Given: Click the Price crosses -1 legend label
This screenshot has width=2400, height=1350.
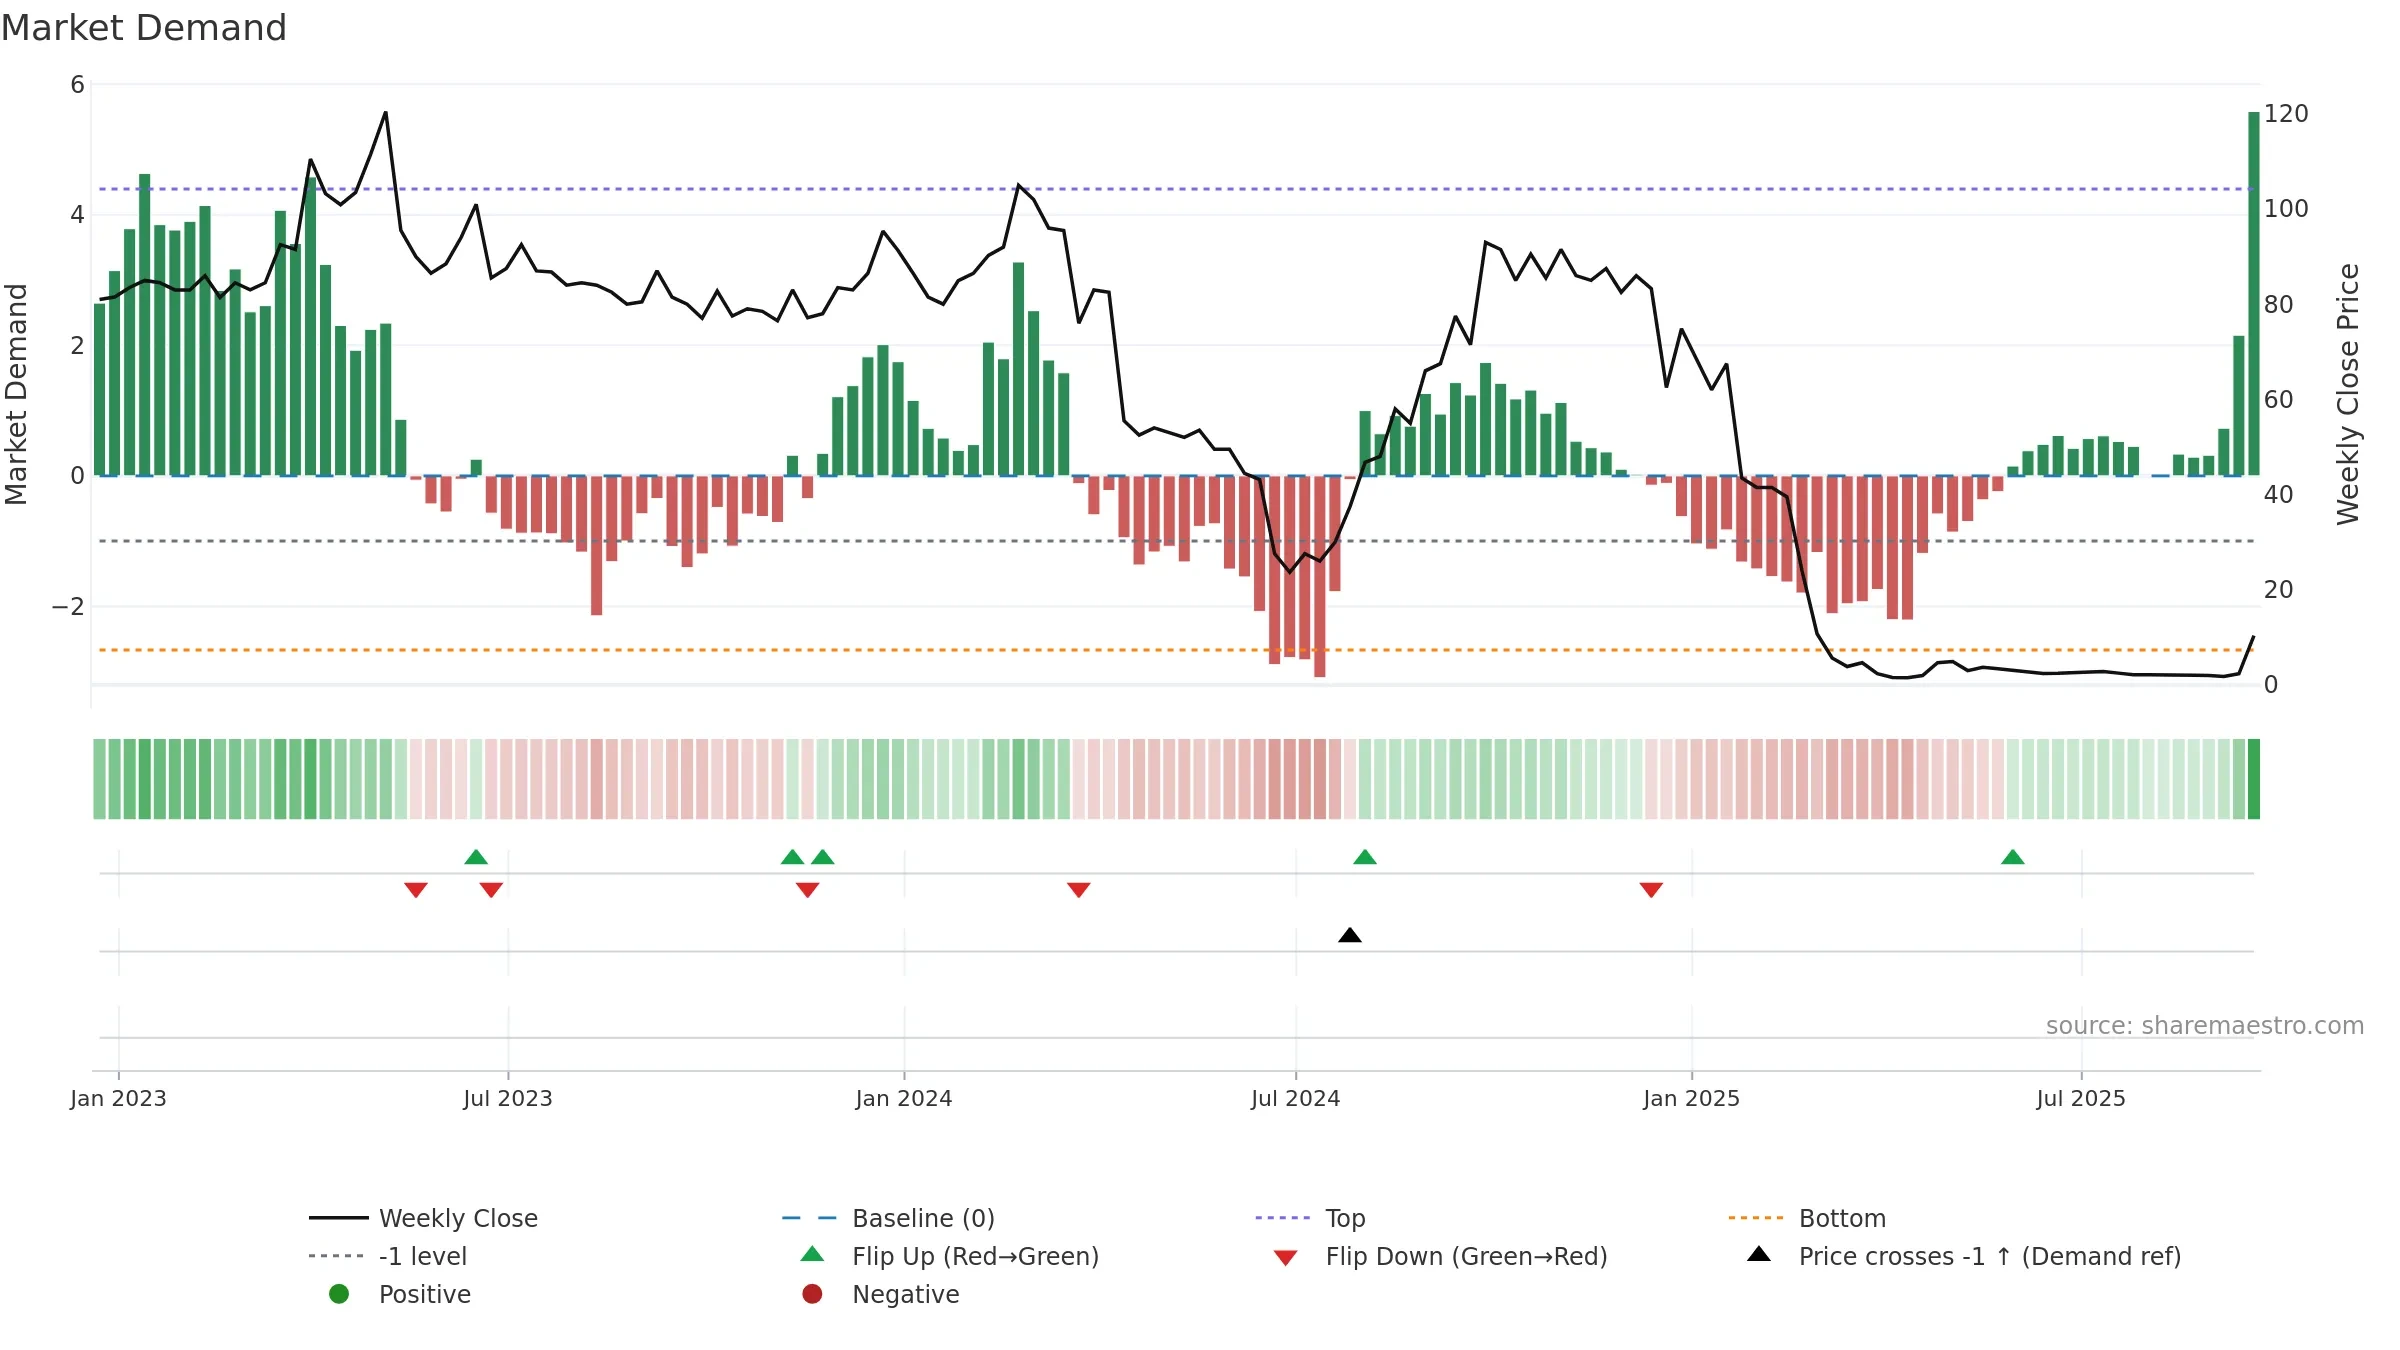Looking at the screenshot, I should pos(1990,1256).
